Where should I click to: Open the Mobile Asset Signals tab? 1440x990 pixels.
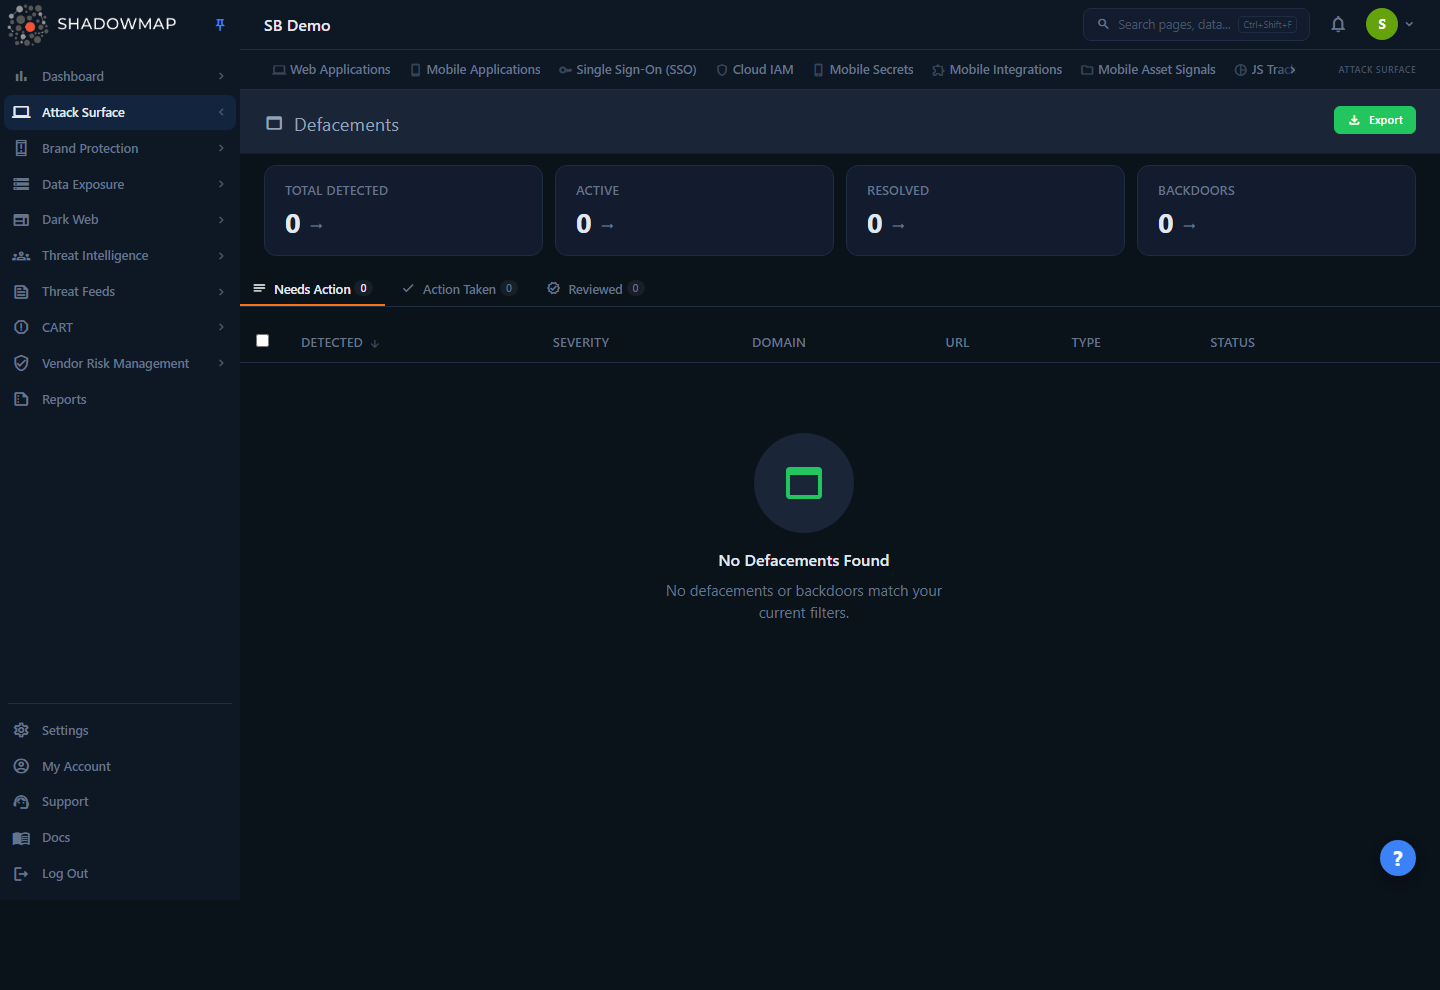click(1148, 70)
